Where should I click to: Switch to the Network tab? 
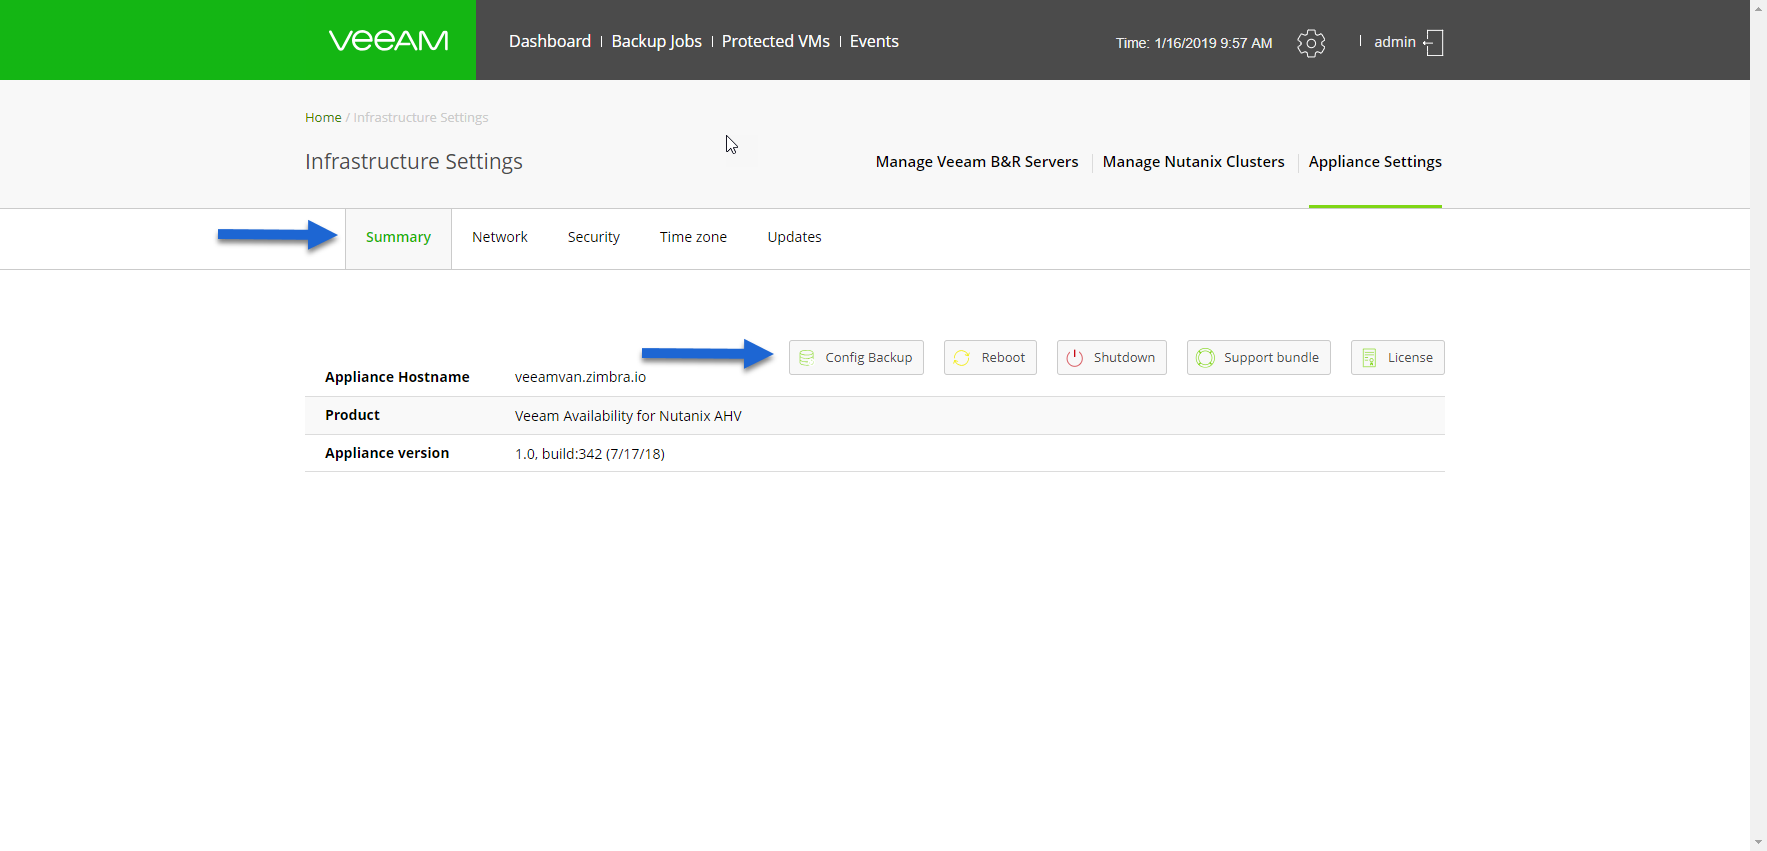coord(500,237)
